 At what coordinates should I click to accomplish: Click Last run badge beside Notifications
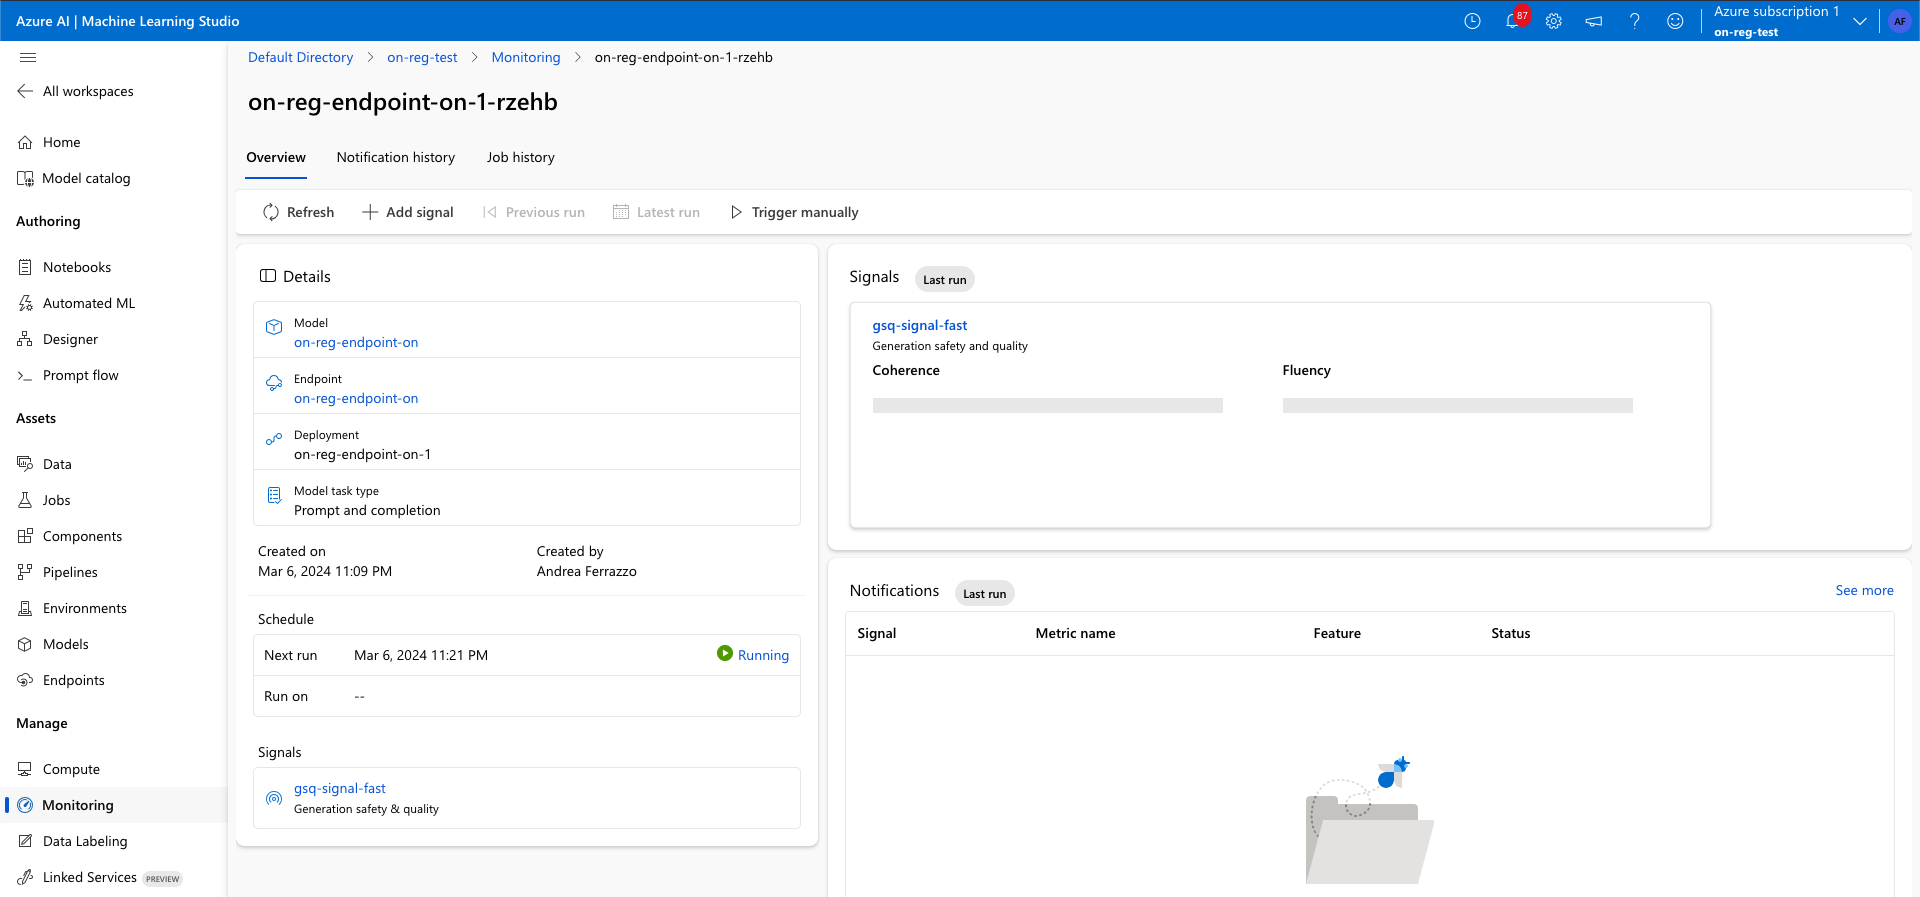coord(985,594)
